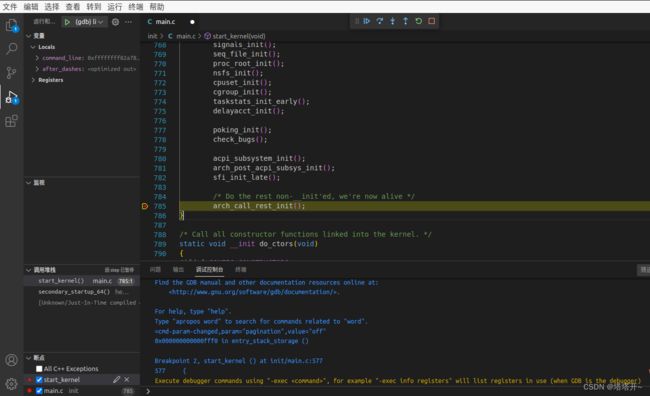Collapse the 变量 (Variables) section
This screenshot has height=396, width=650.
click(x=29, y=36)
